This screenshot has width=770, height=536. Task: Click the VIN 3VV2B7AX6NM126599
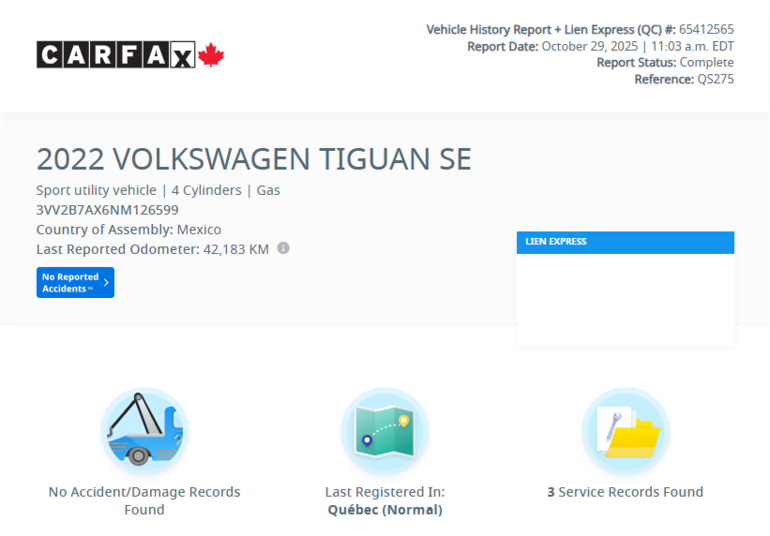click(107, 210)
